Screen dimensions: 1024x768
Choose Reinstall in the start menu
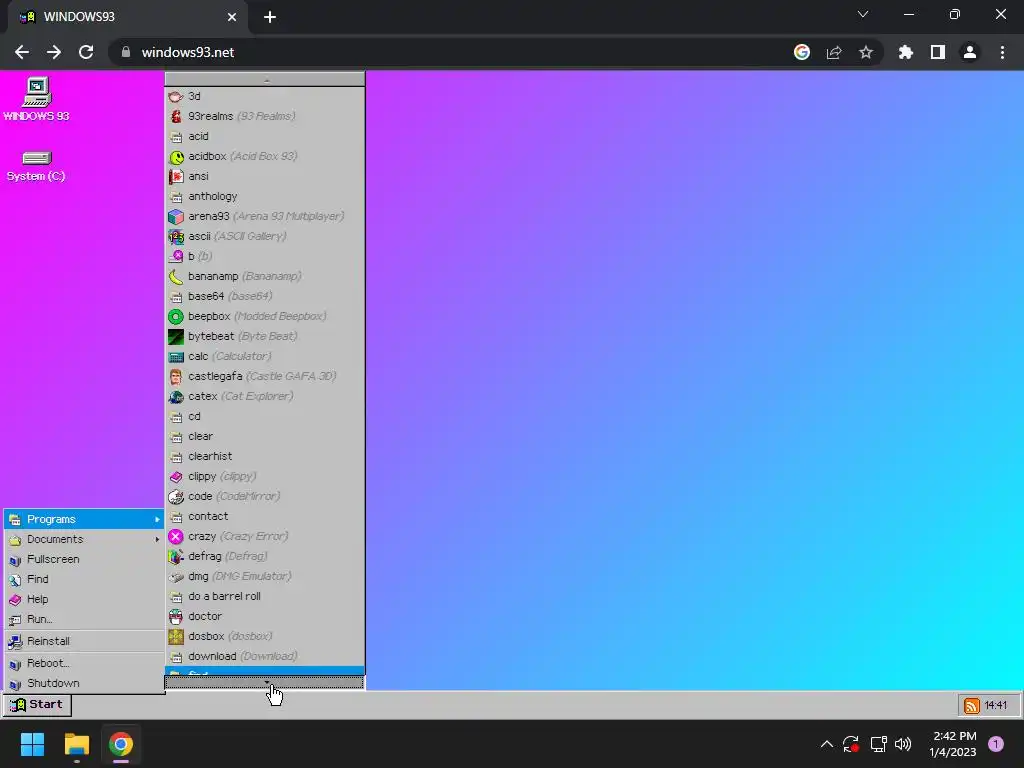84,641
